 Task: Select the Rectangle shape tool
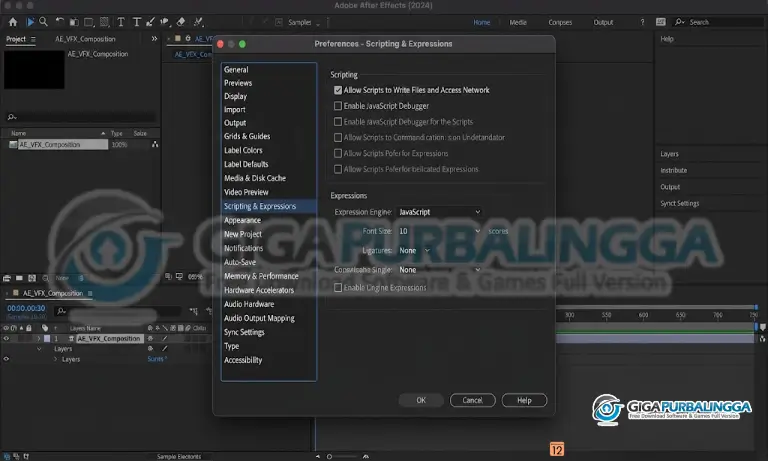89,22
